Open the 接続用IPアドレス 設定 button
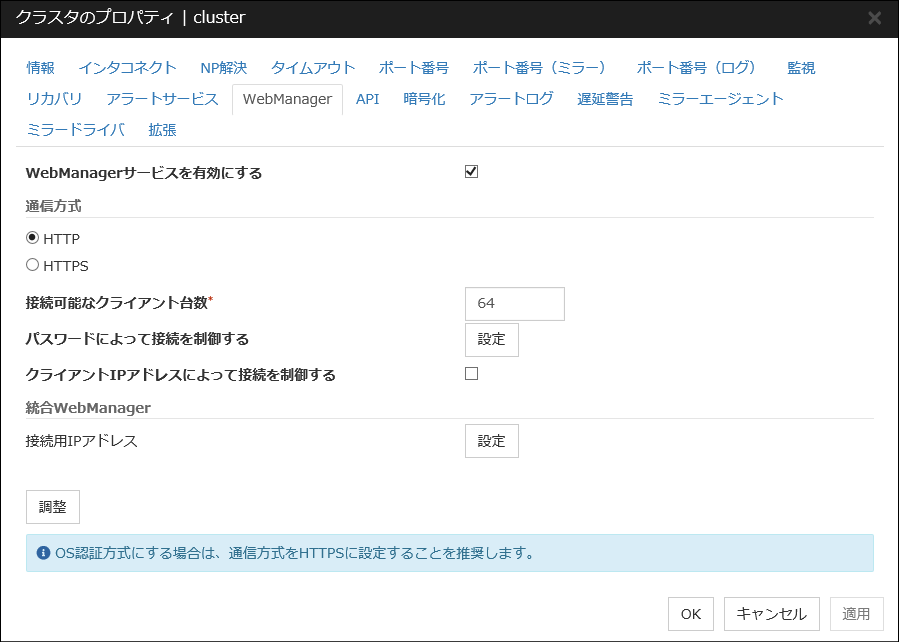899x642 pixels. 491,441
